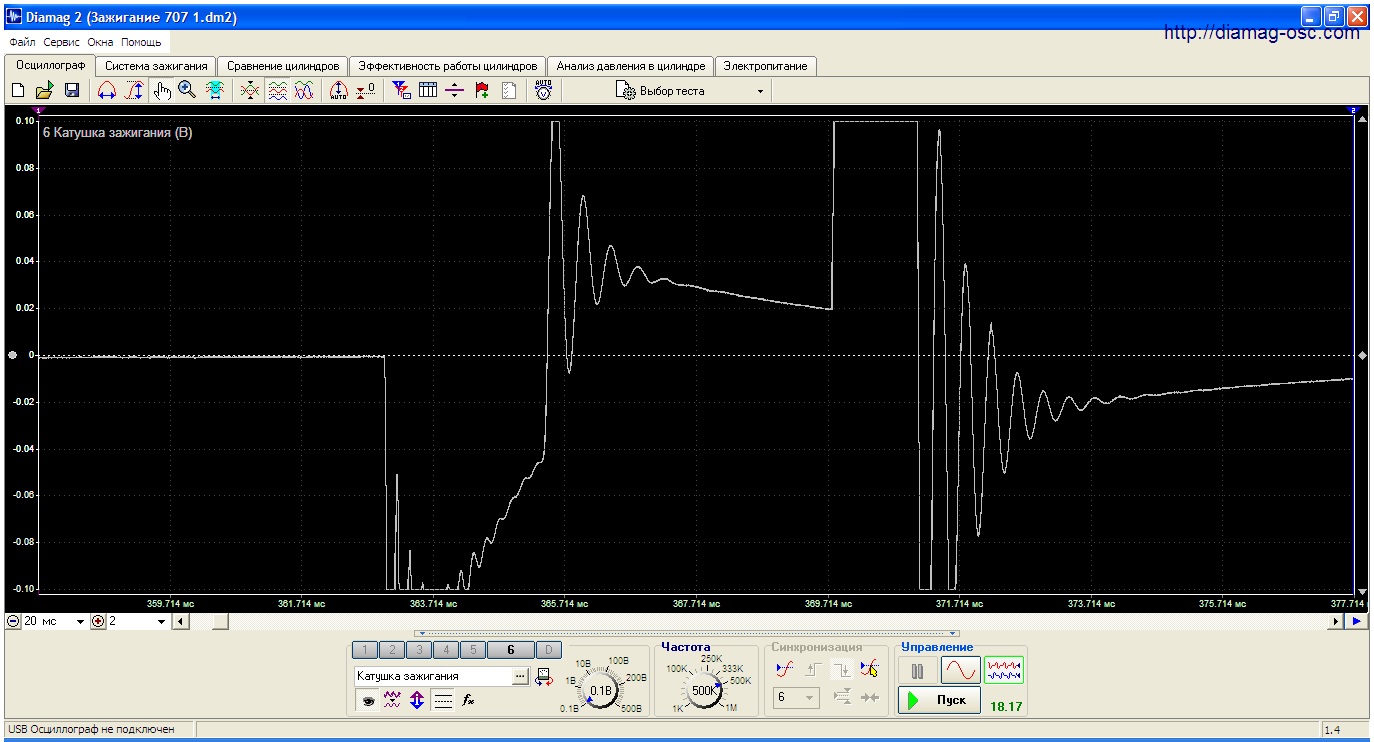The height and width of the screenshot is (742, 1374).
Task: Toggle channel 6 selector button
Action: 510,650
